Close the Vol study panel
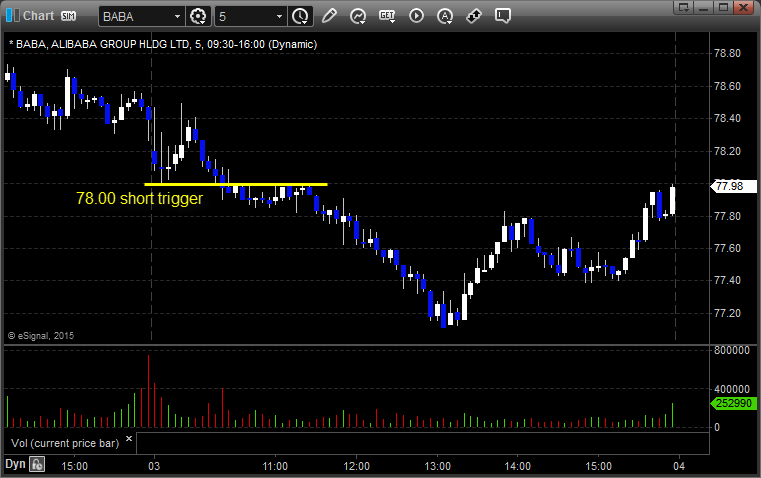The height and width of the screenshot is (478, 761). tap(129, 438)
